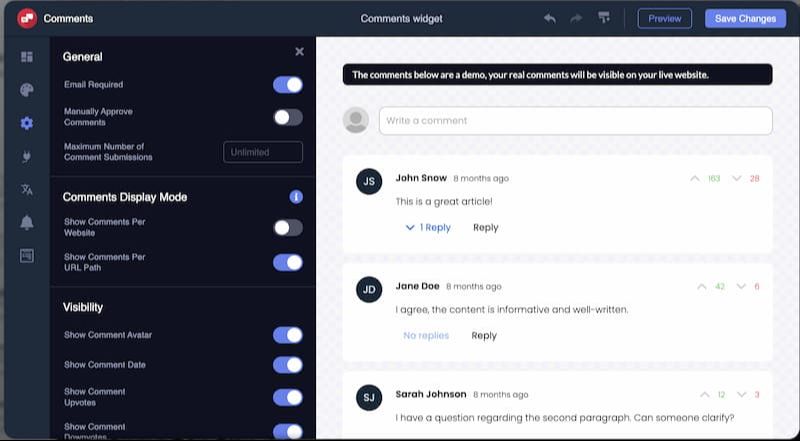
Task: Click the General section heading
Action: click(83, 57)
